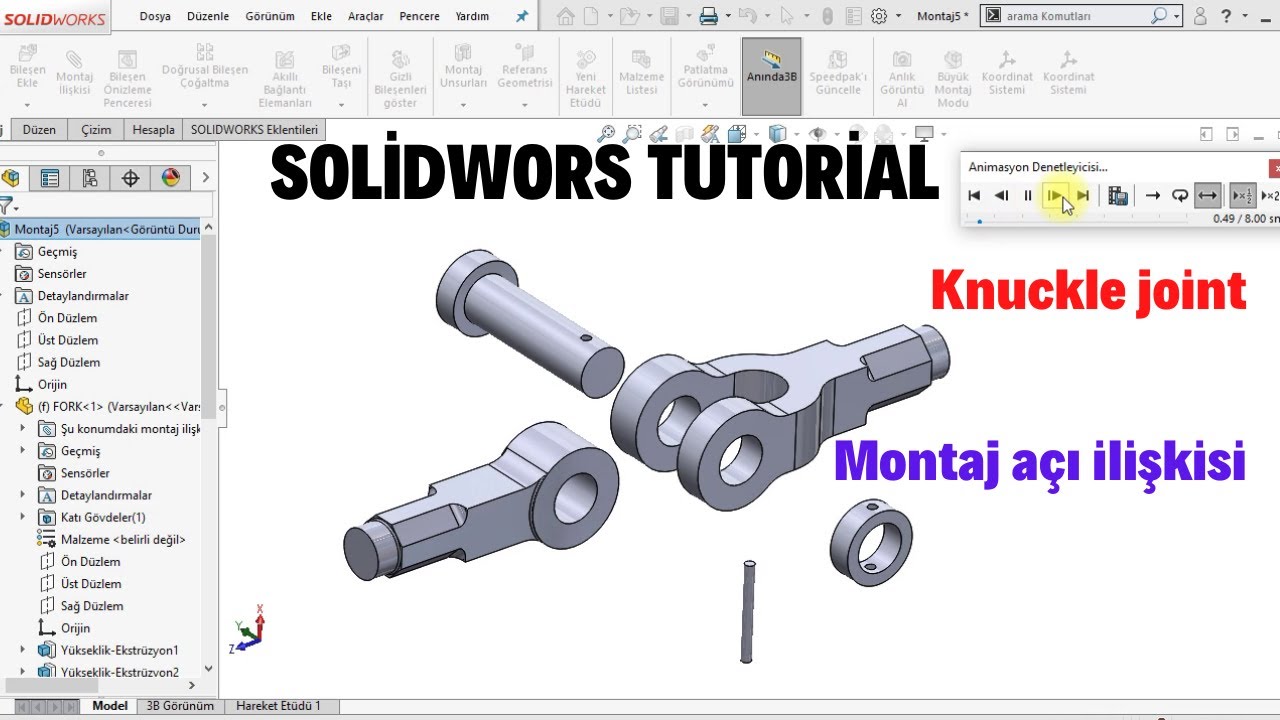Click the options gear icon
Screen dimensions: 1280x720
tap(879, 16)
